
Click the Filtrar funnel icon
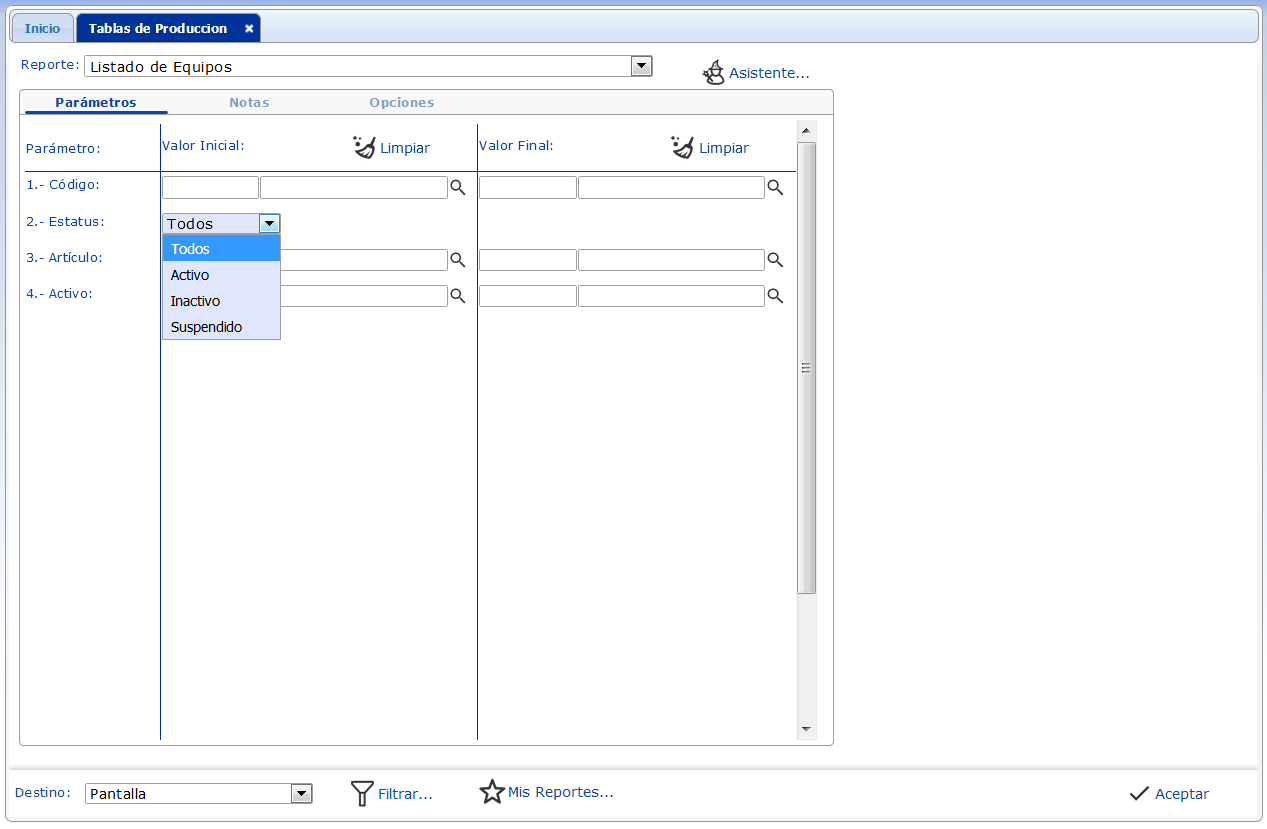tap(362, 793)
